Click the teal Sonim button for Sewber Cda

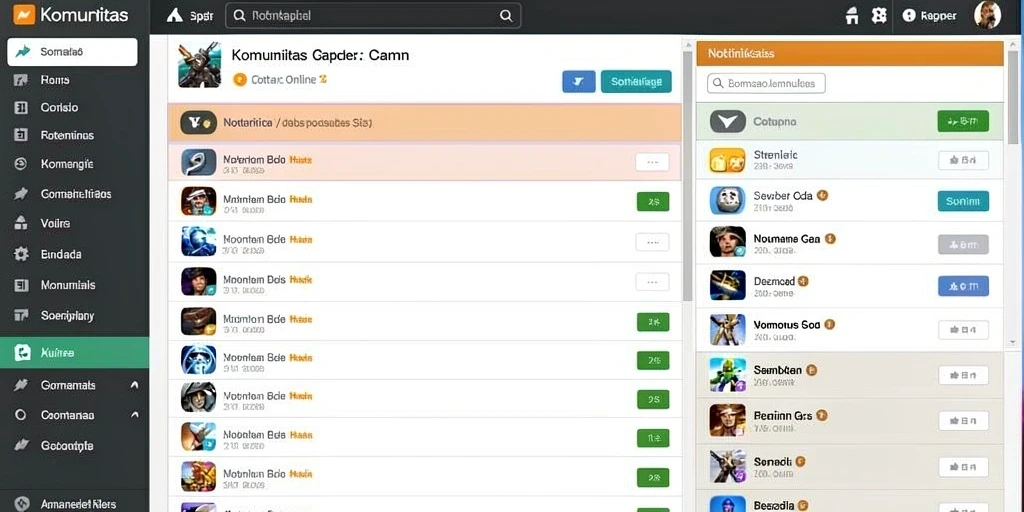(963, 201)
